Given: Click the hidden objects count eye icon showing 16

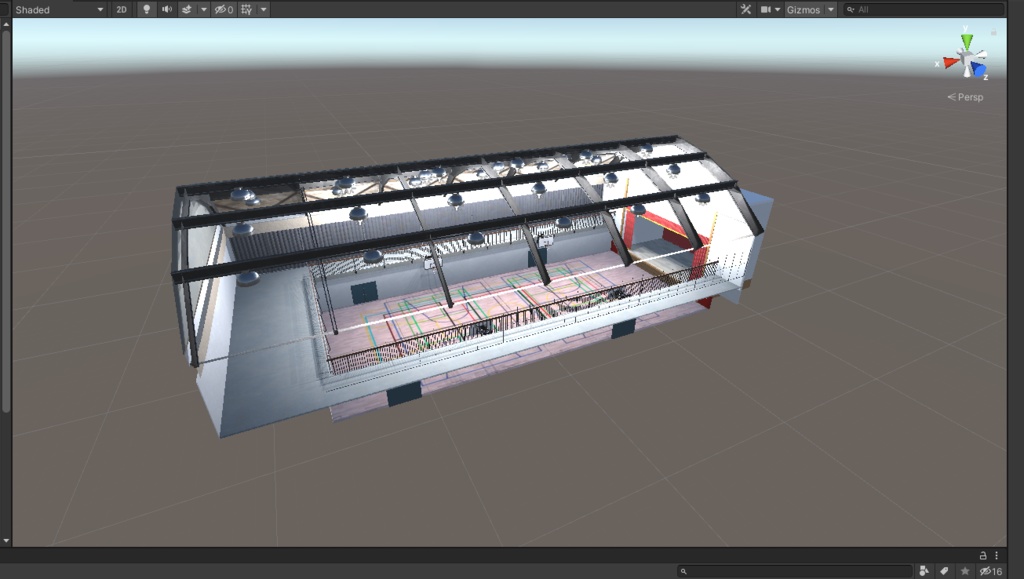Looking at the screenshot, I should [x=985, y=570].
